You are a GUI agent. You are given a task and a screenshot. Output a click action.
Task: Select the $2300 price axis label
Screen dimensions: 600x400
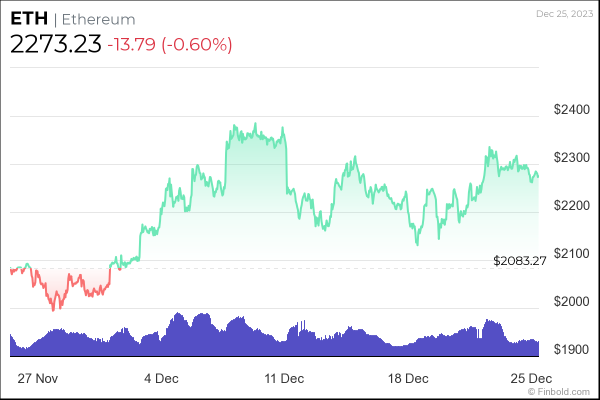click(571, 157)
